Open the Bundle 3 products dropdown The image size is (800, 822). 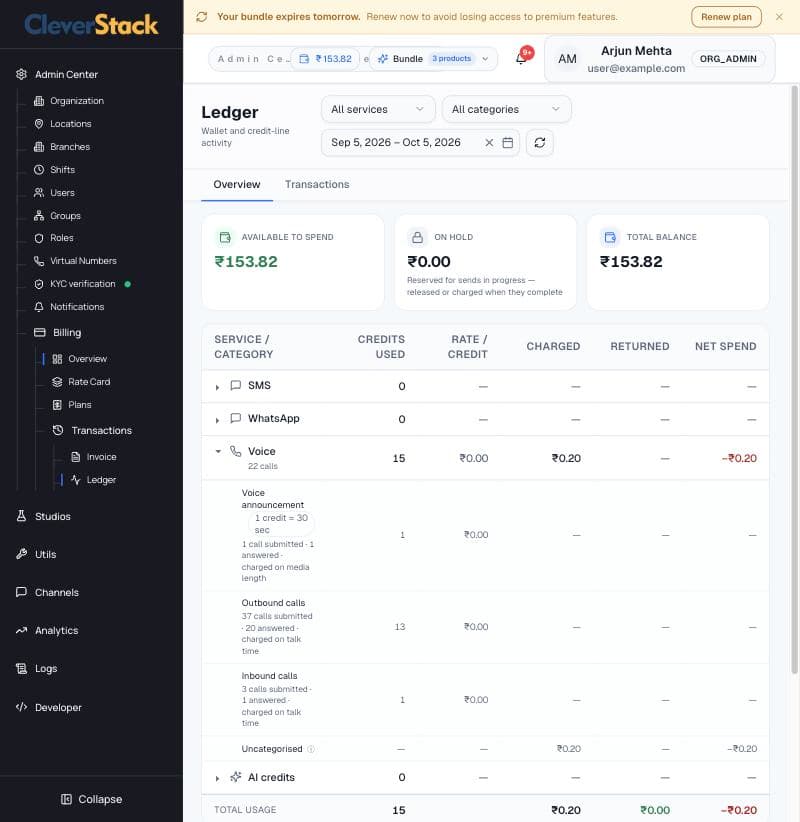tap(433, 59)
